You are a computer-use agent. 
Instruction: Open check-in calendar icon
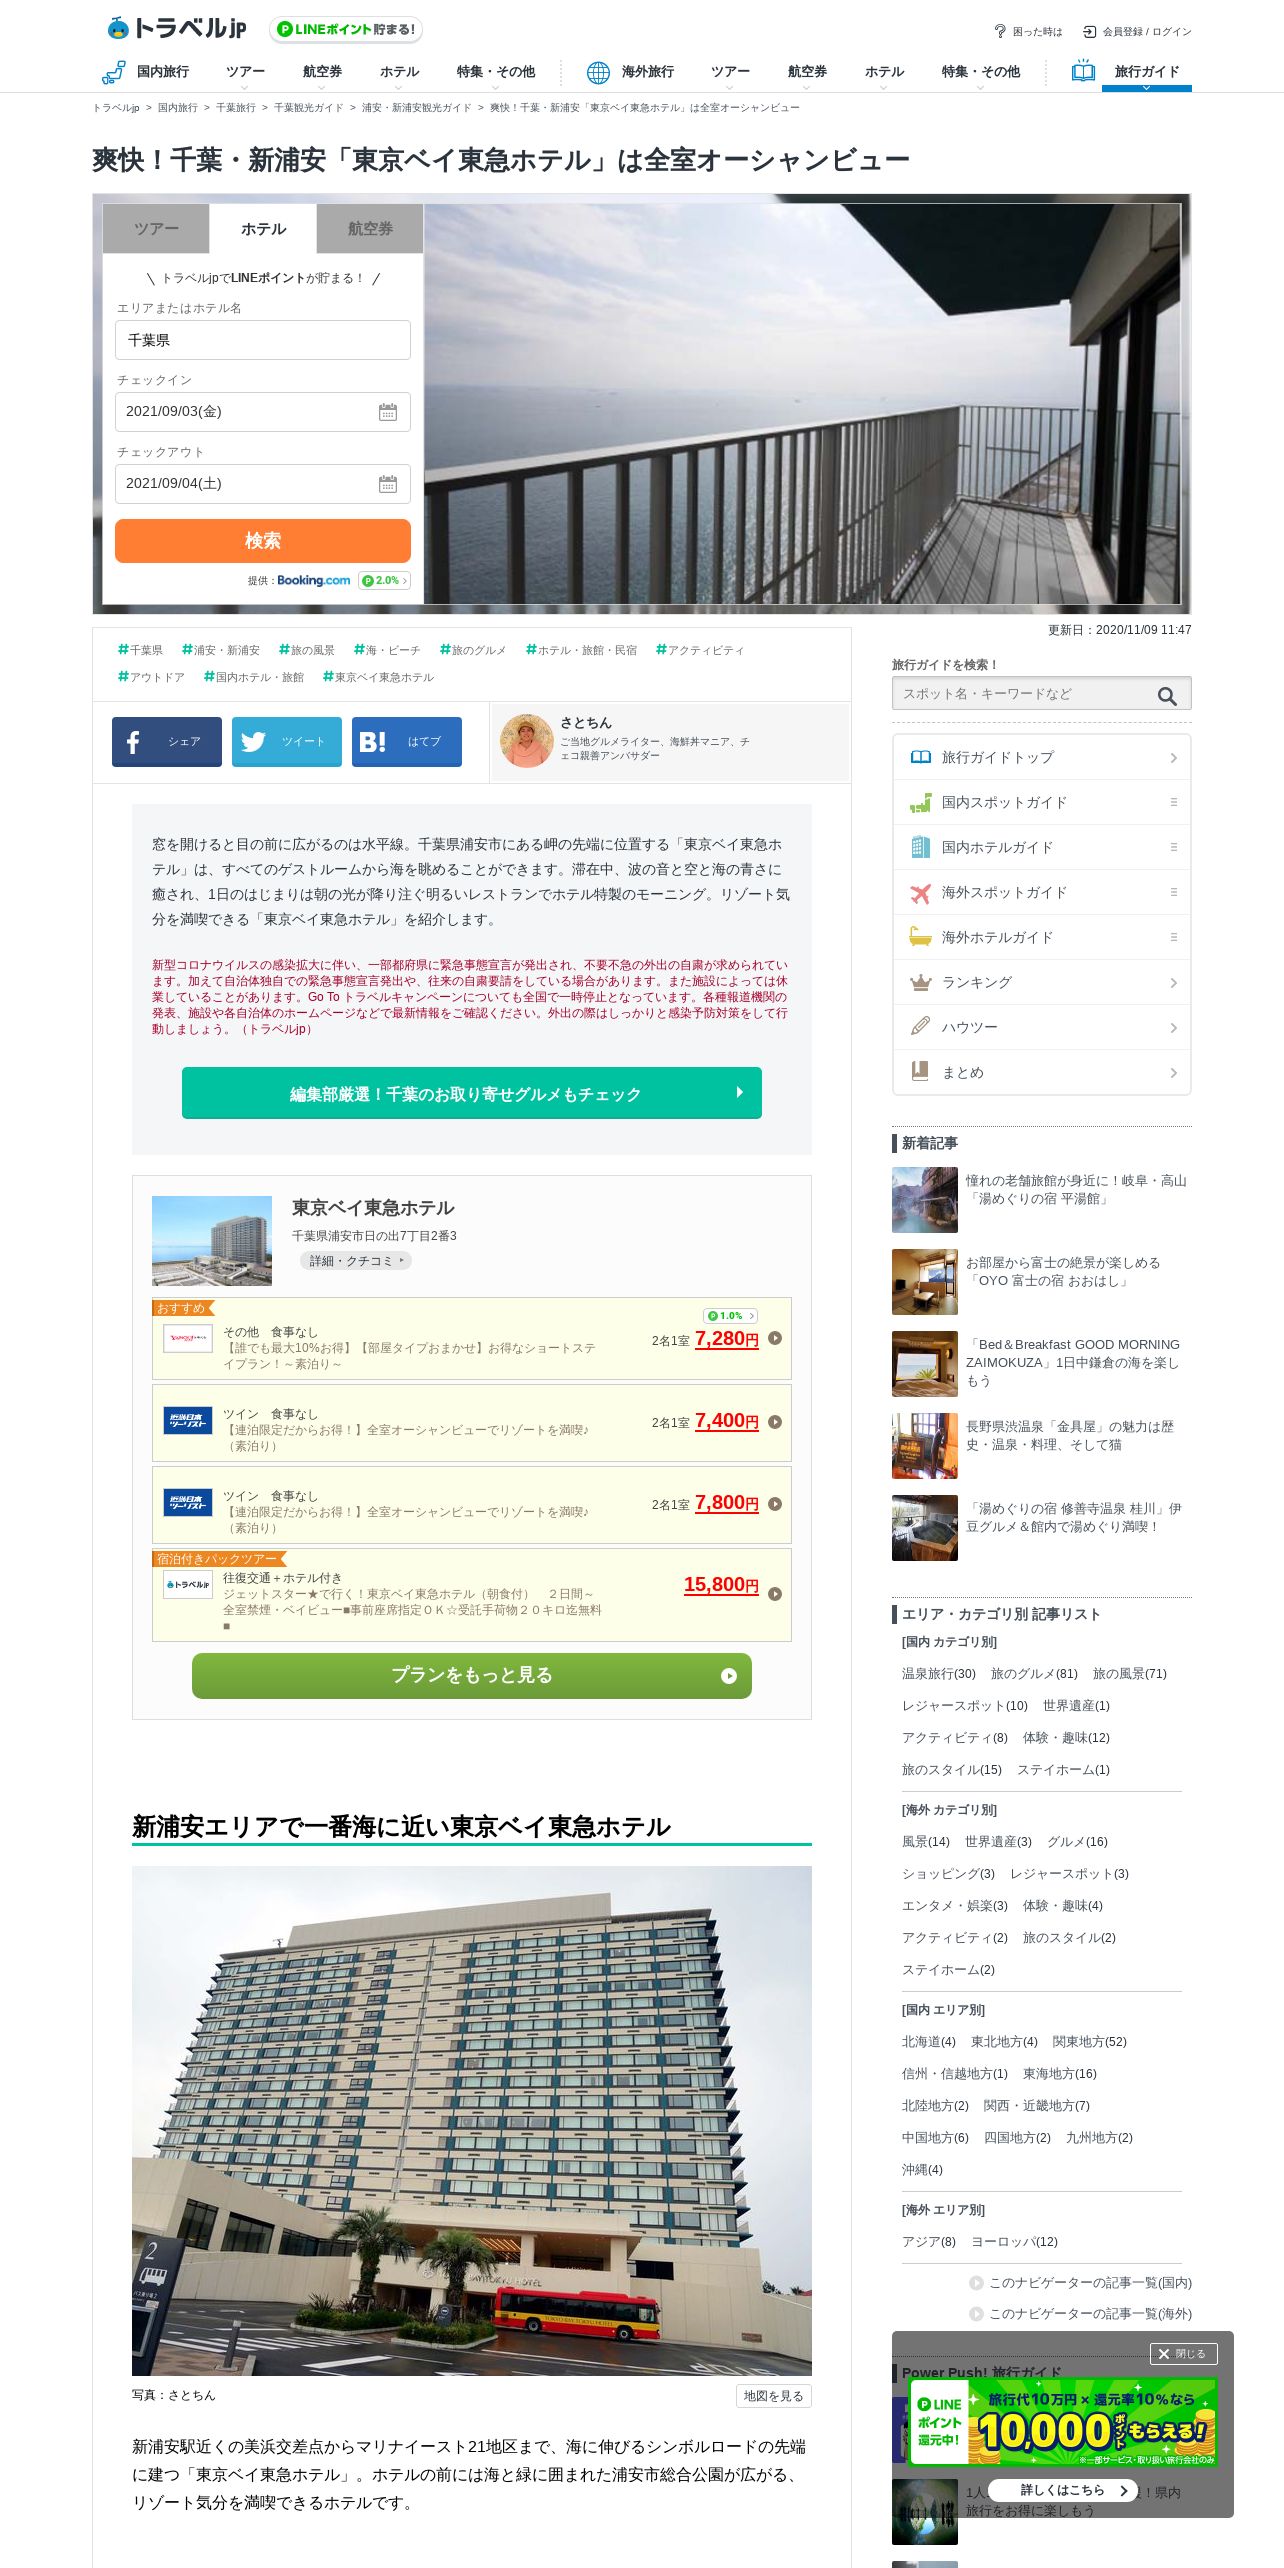pos(388,412)
